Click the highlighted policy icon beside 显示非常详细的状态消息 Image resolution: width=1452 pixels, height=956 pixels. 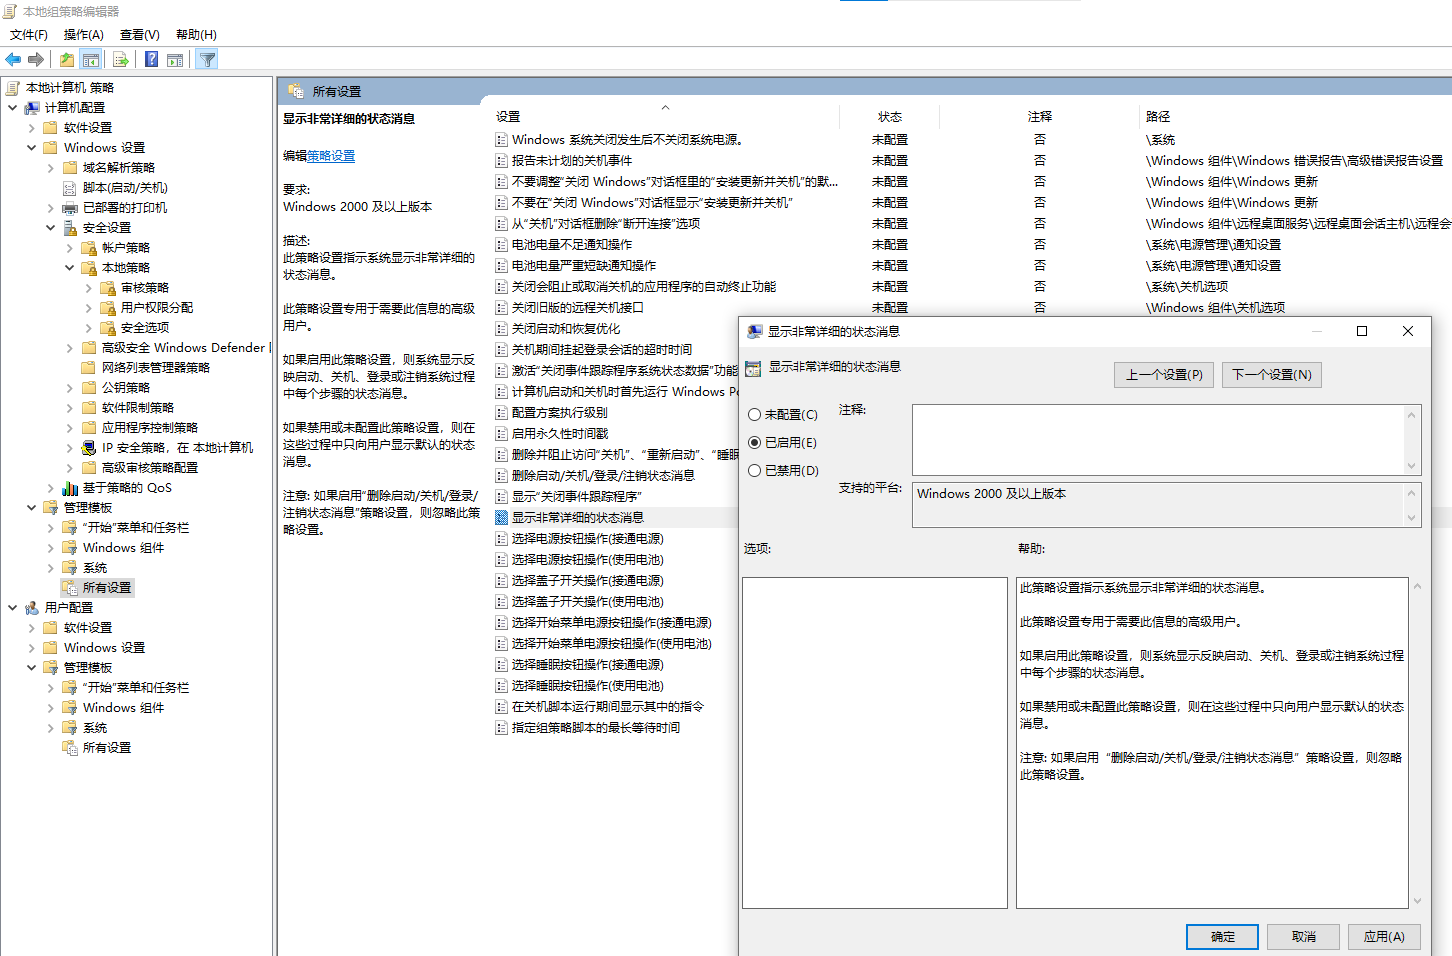tap(502, 518)
